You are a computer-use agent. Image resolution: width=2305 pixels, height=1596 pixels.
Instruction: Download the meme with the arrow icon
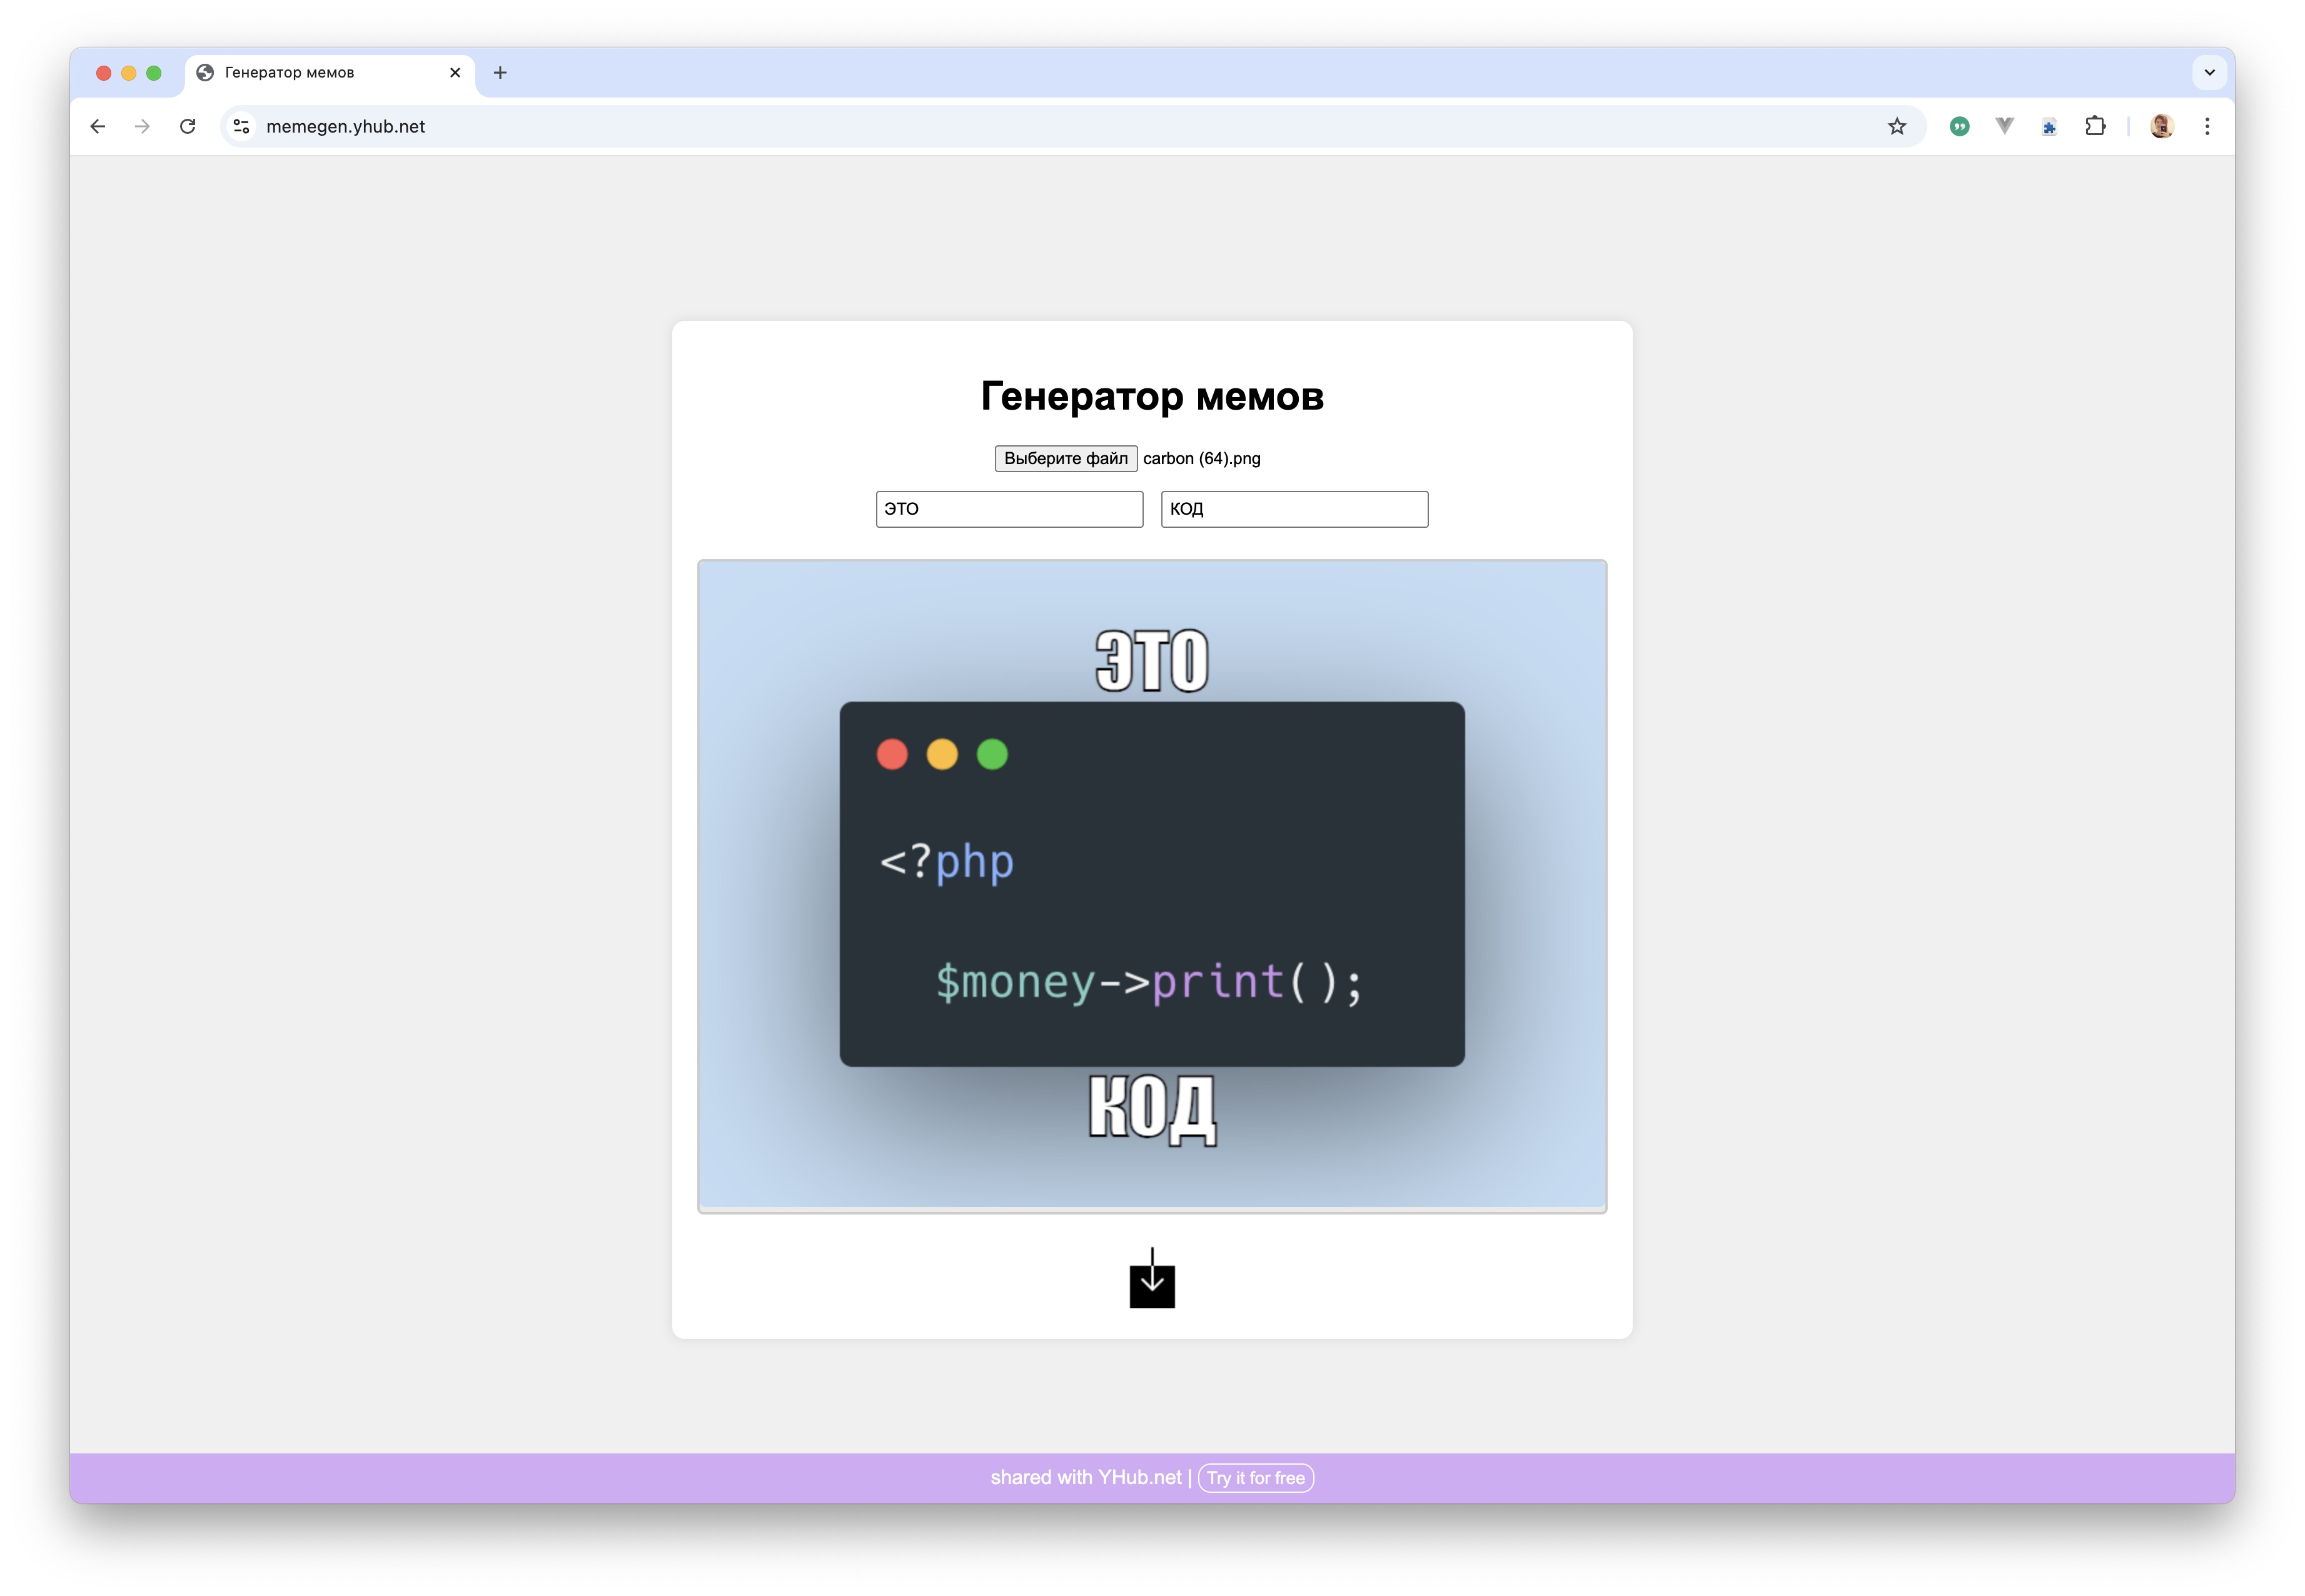1152,1278
